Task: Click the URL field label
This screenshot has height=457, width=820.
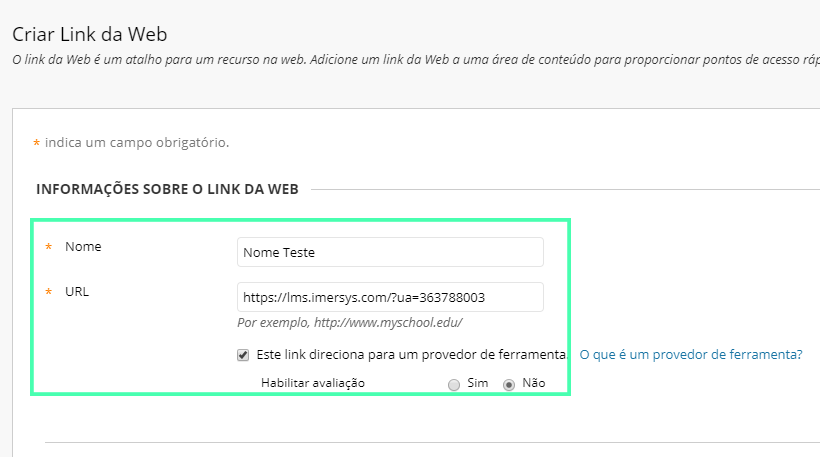Action: (77, 291)
